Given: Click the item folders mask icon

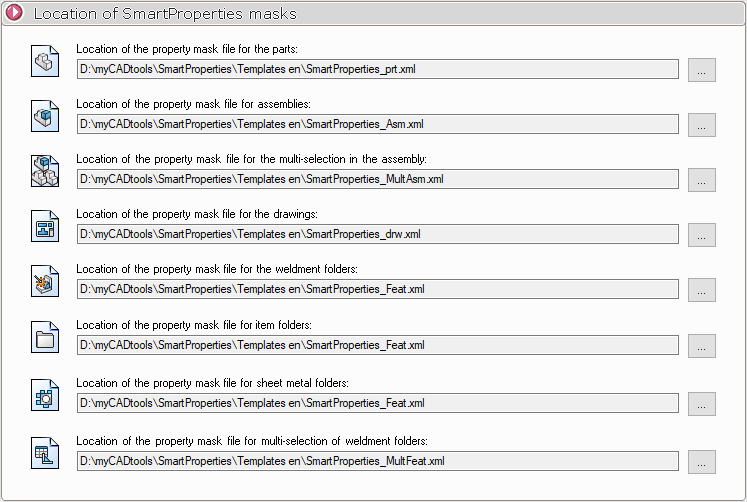Looking at the screenshot, I should (45, 337).
